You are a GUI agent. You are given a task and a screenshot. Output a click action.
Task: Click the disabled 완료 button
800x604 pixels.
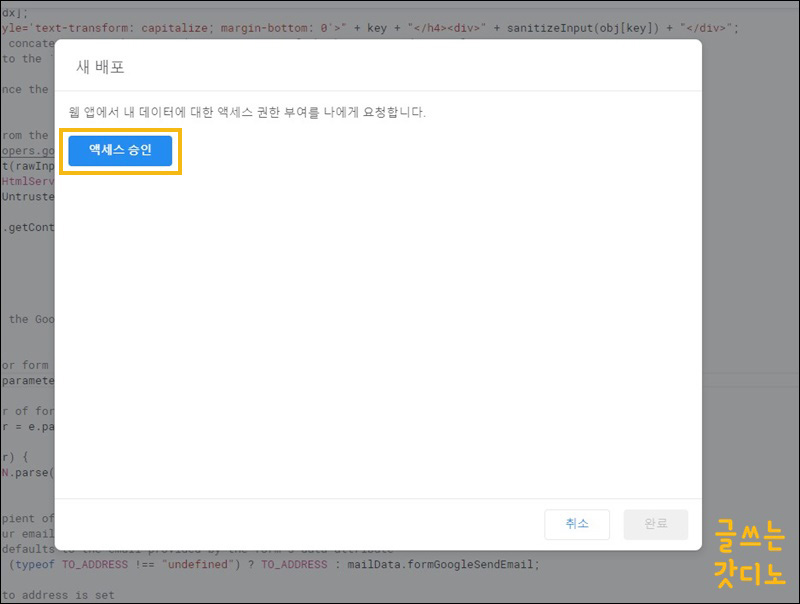pyautogui.click(x=656, y=524)
